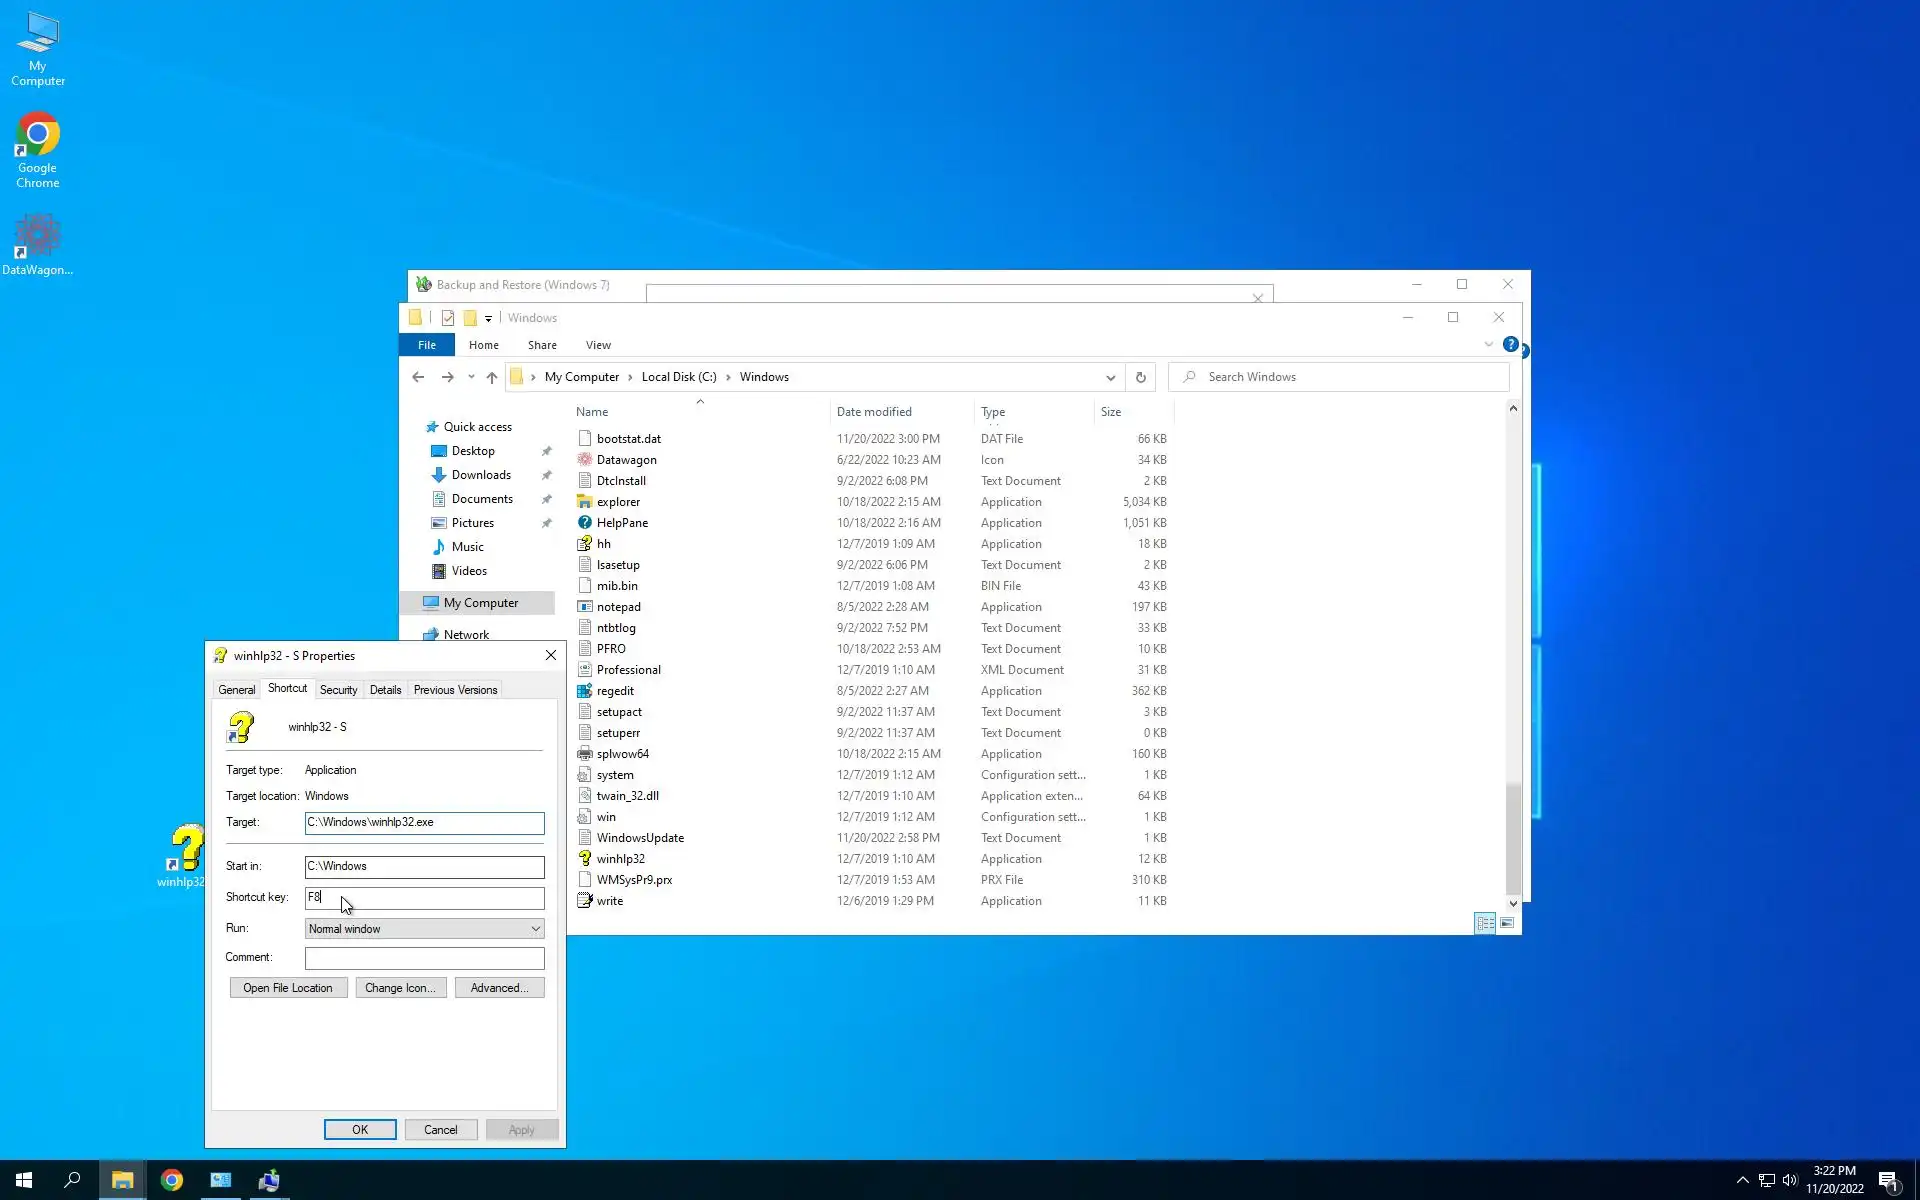Open the explorer Help question icon

[1510, 344]
